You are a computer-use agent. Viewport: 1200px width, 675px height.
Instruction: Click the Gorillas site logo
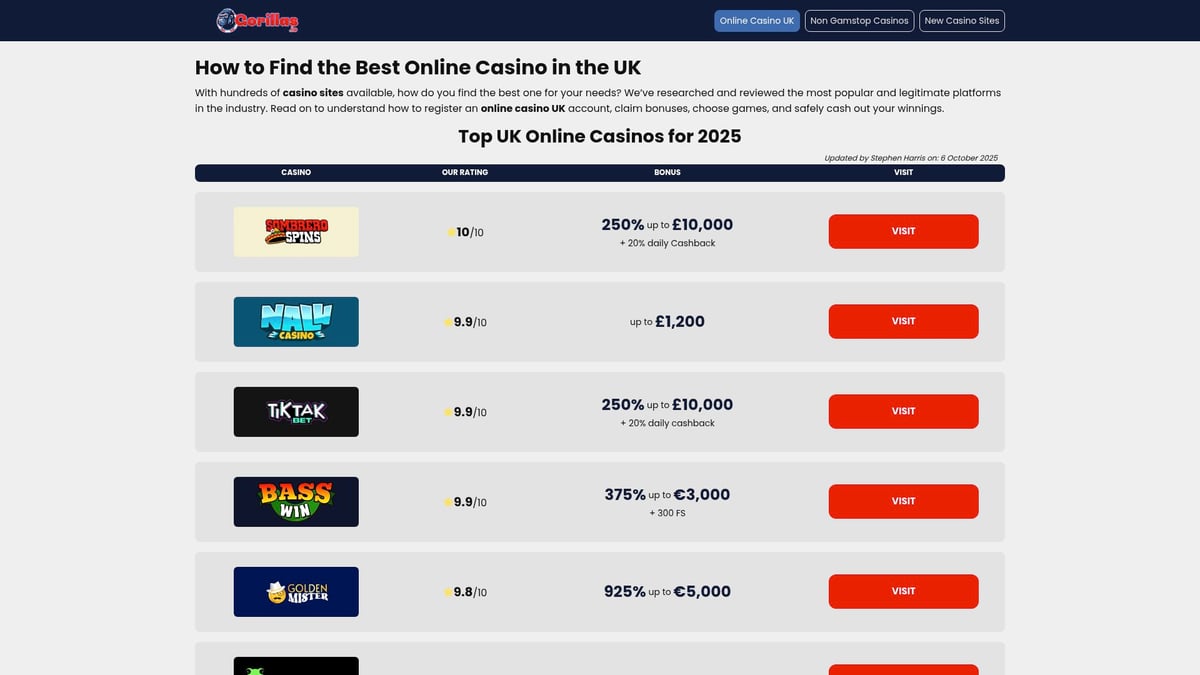click(257, 20)
